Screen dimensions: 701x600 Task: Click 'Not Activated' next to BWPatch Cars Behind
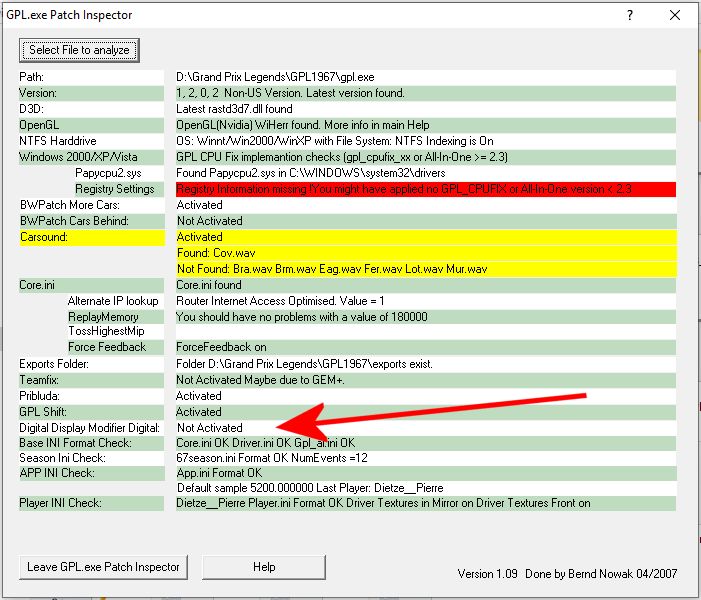210,221
